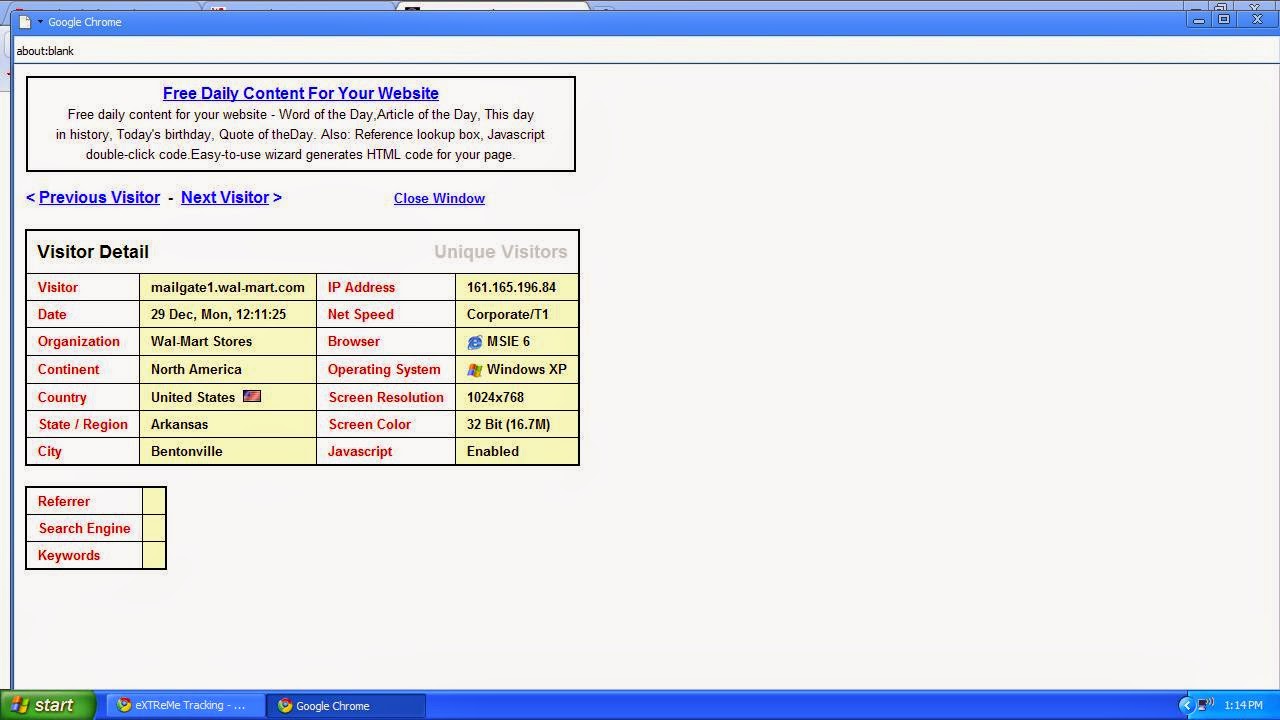Click the Country label

tap(62, 397)
